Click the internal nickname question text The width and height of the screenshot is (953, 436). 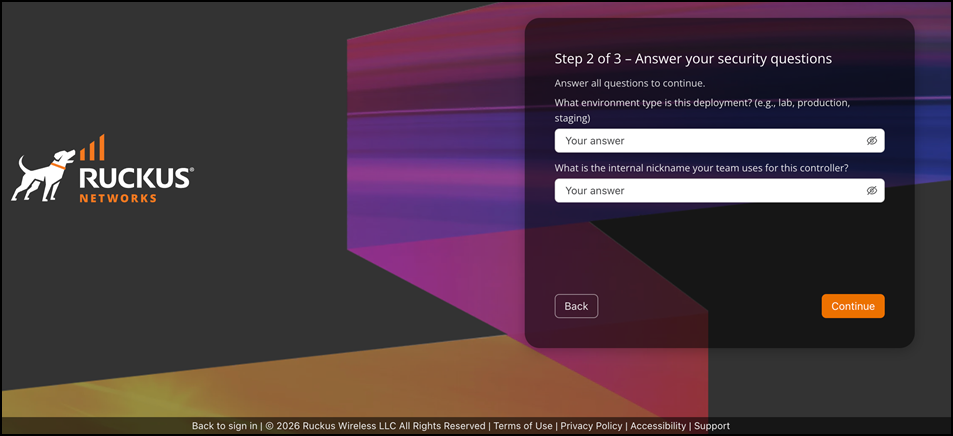click(701, 168)
